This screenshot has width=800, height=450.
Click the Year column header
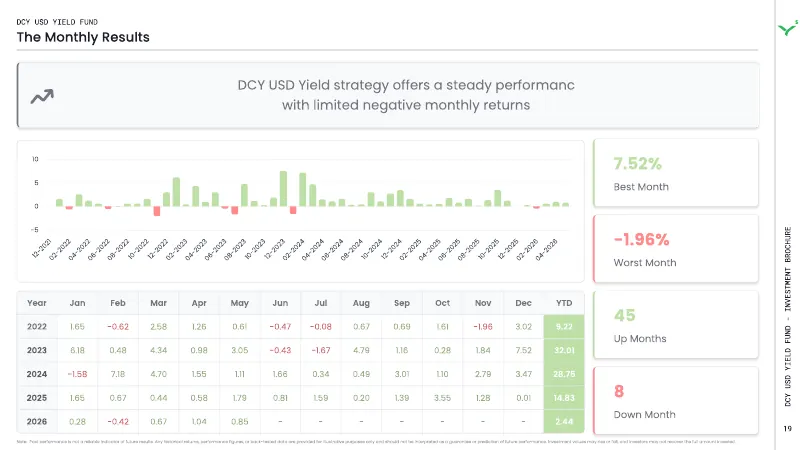coord(37,303)
